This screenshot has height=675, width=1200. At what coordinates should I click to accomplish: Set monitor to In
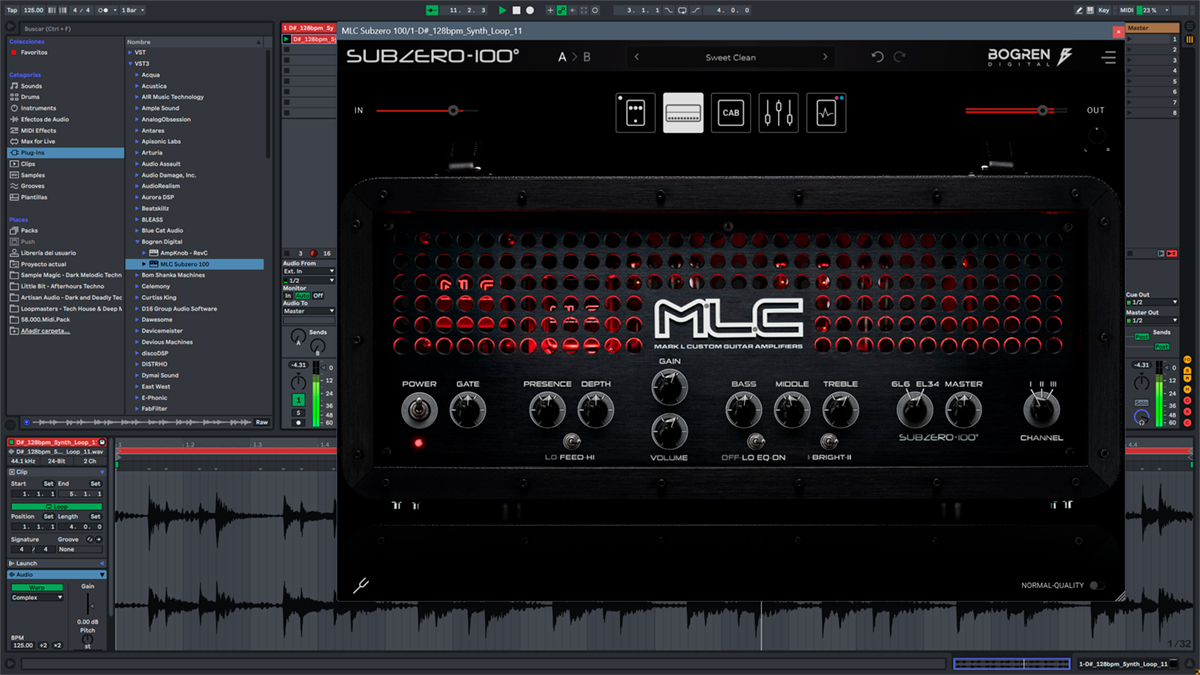[x=288, y=296]
